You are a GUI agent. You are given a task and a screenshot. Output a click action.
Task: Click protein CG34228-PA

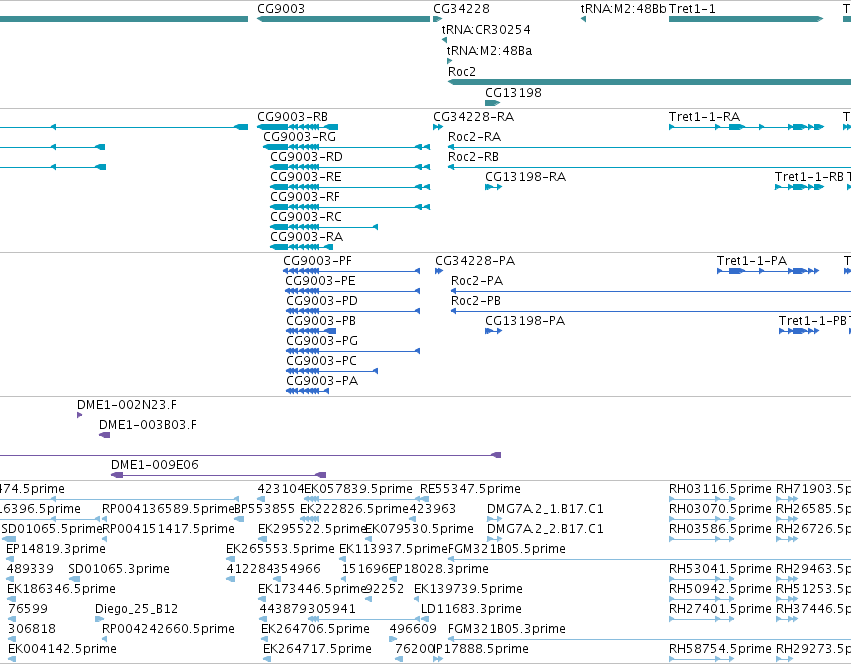475,261
